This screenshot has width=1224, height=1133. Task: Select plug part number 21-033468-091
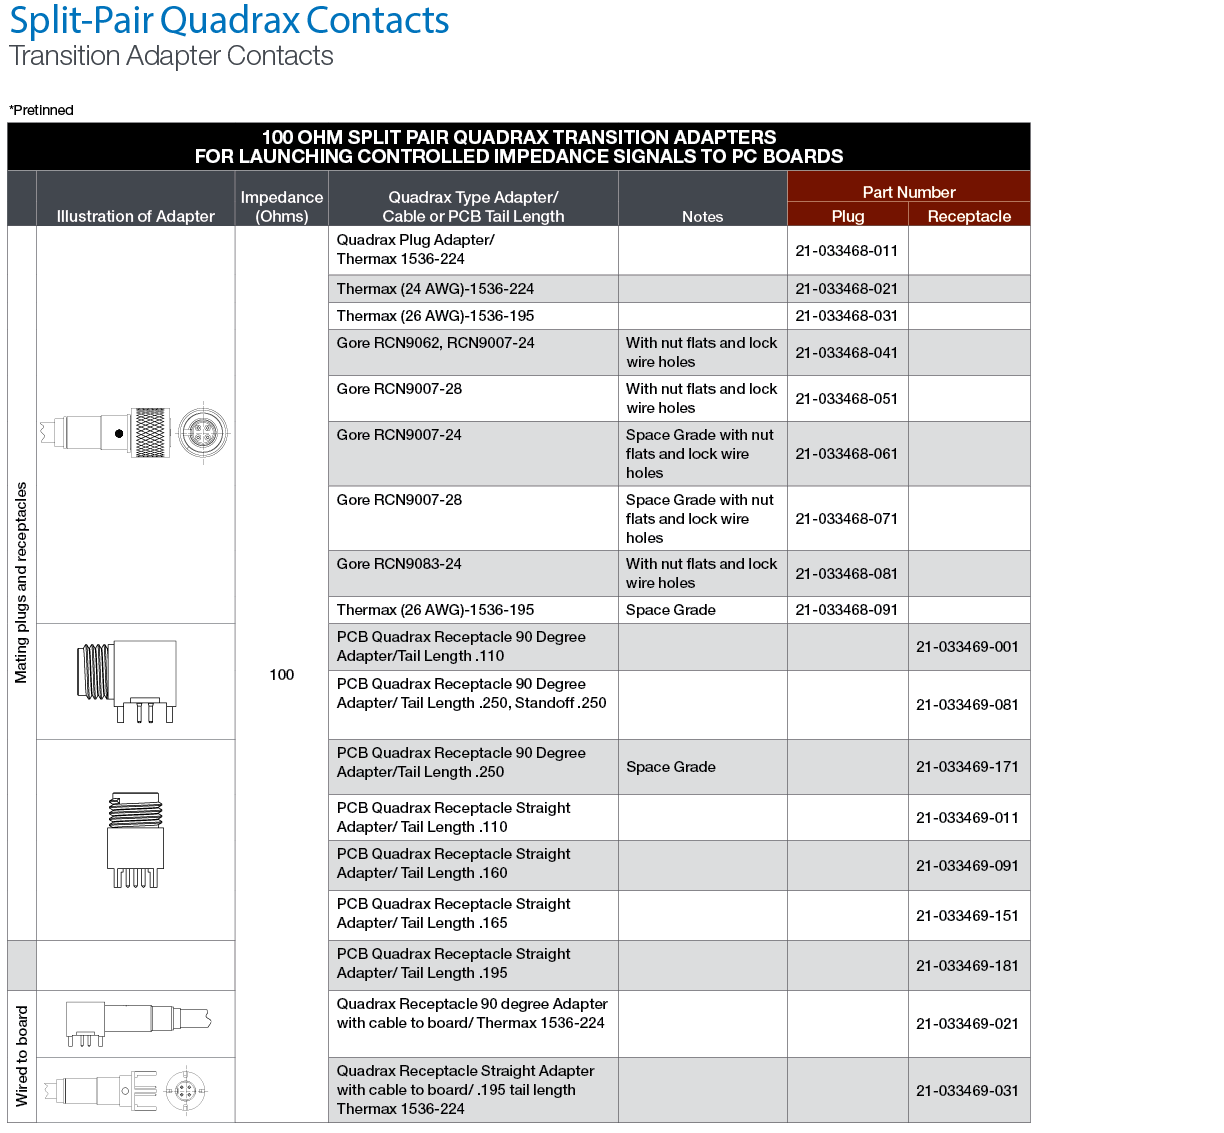(x=847, y=610)
